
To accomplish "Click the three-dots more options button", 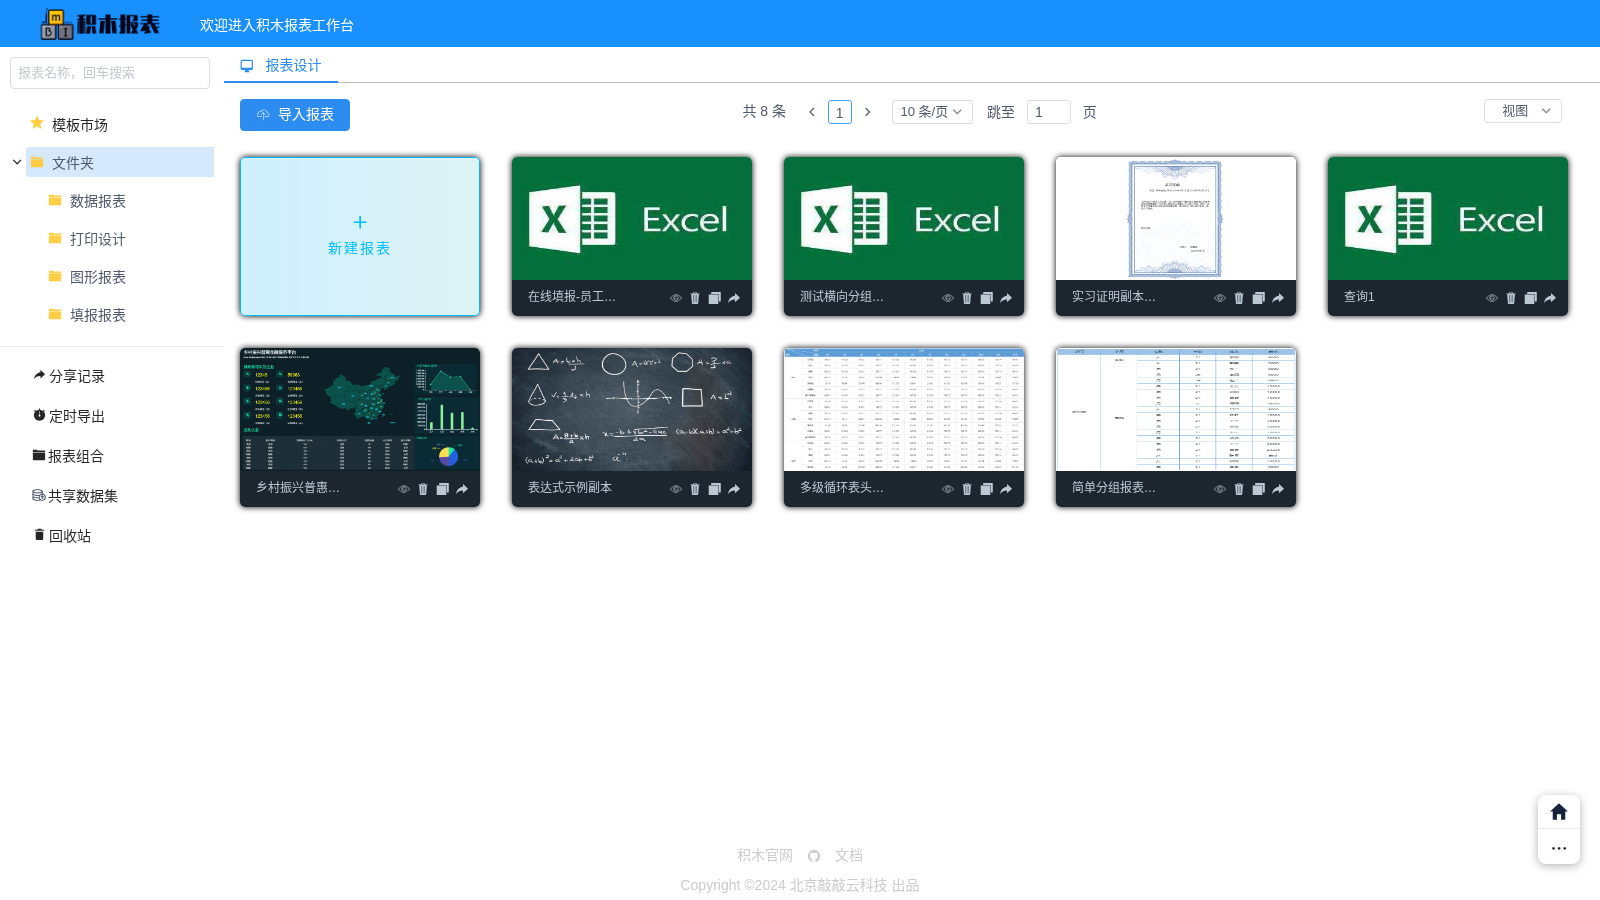I will tap(1559, 848).
